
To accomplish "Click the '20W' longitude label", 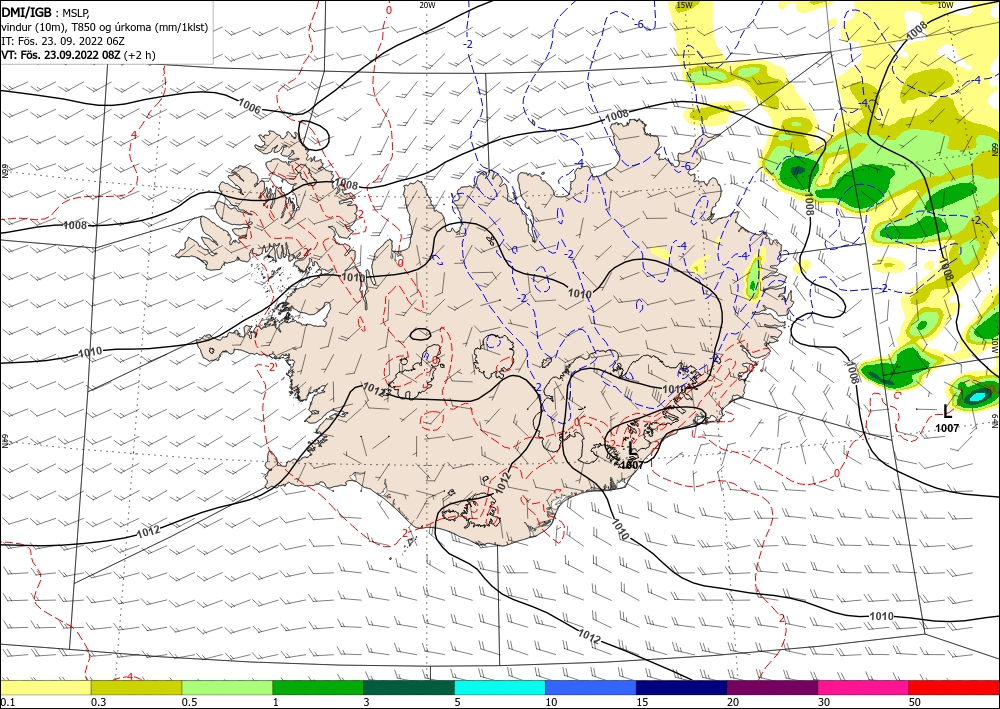I will 427,5.
